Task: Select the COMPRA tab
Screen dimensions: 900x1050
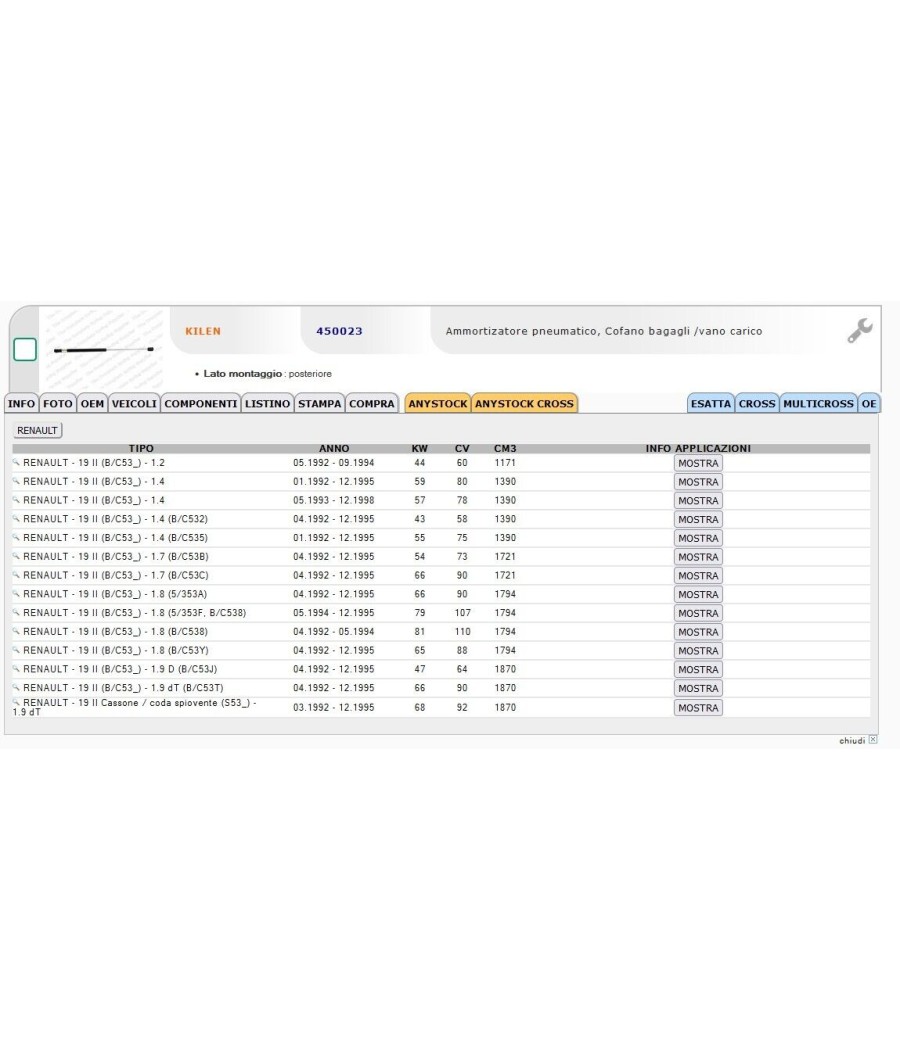Action: click(x=372, y=403)
